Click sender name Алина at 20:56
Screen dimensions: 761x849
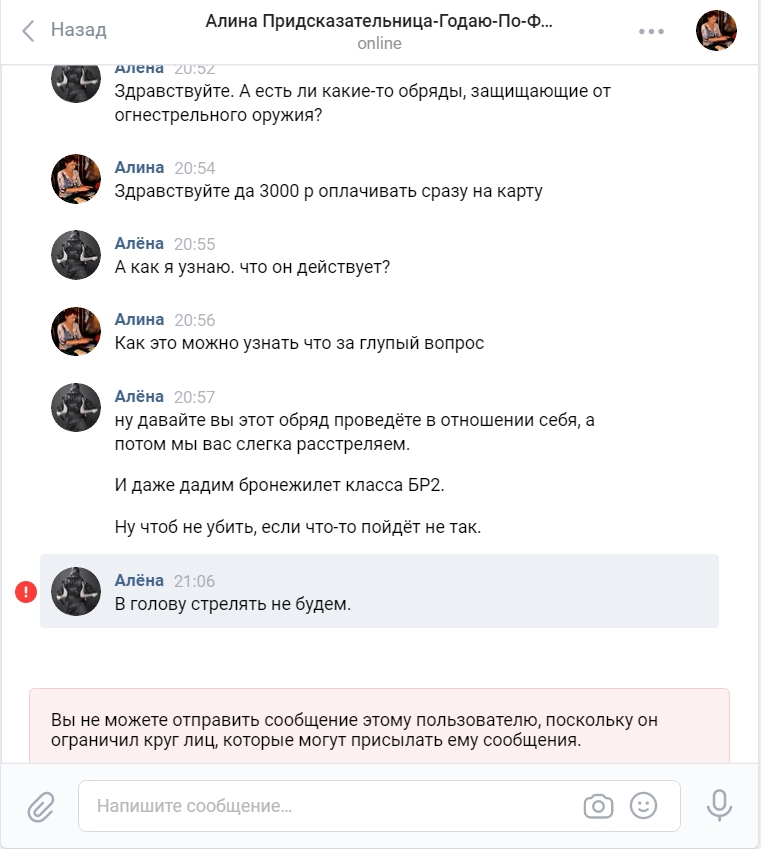point(139,319)
